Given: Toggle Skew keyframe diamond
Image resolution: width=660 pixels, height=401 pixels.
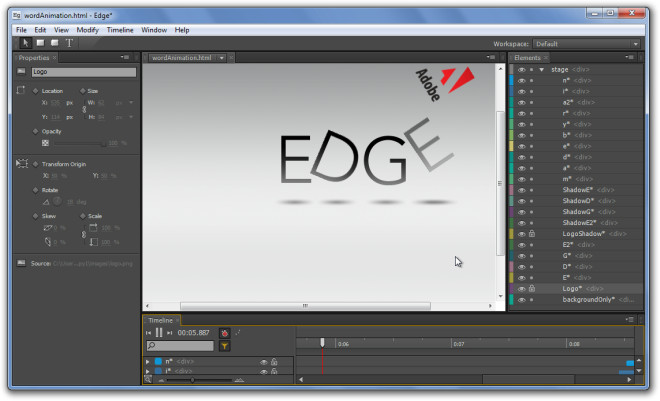Looking at the screenshot, I should point(35,216).
